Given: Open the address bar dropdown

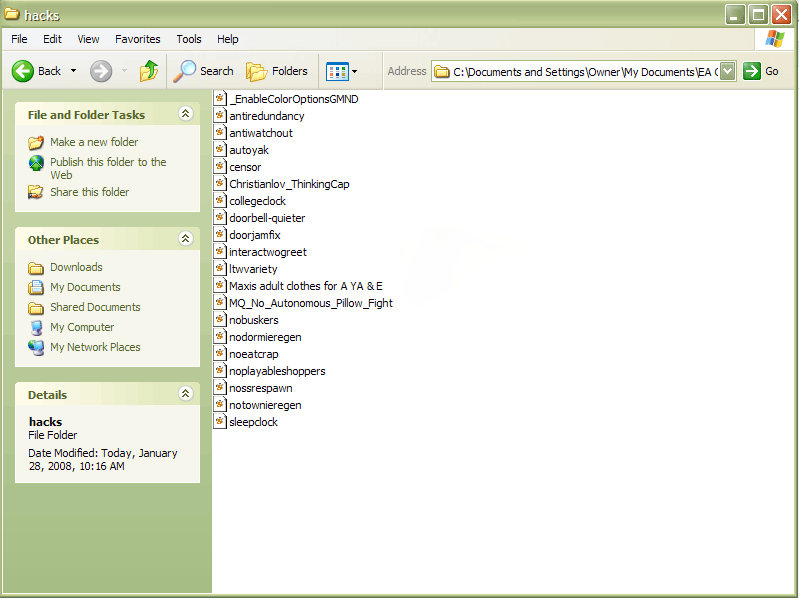Looking at the screenshot, I should (x=728, y=71).
